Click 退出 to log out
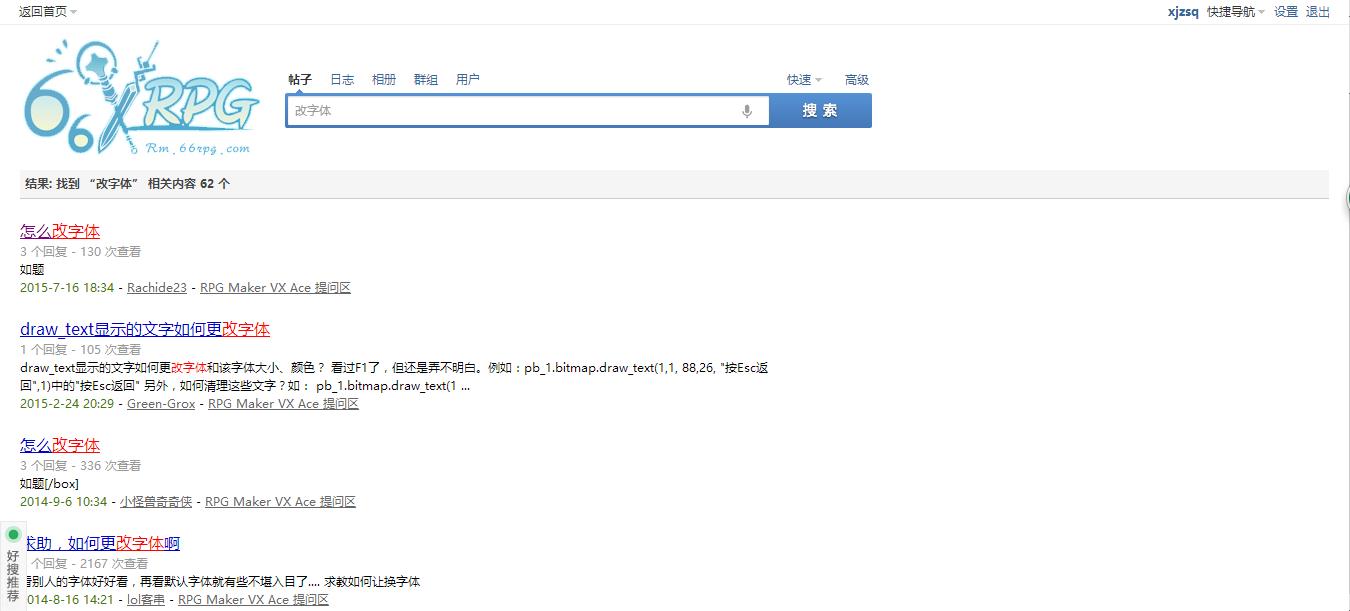The image size is (1350, 611). 1318,12
